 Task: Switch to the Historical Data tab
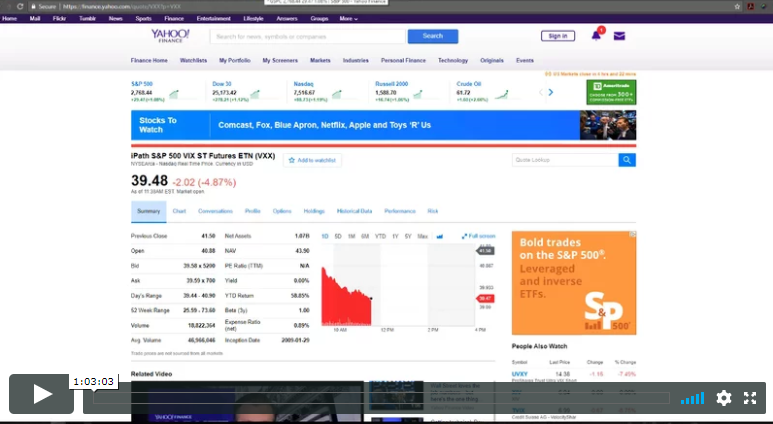pos(354,211)
